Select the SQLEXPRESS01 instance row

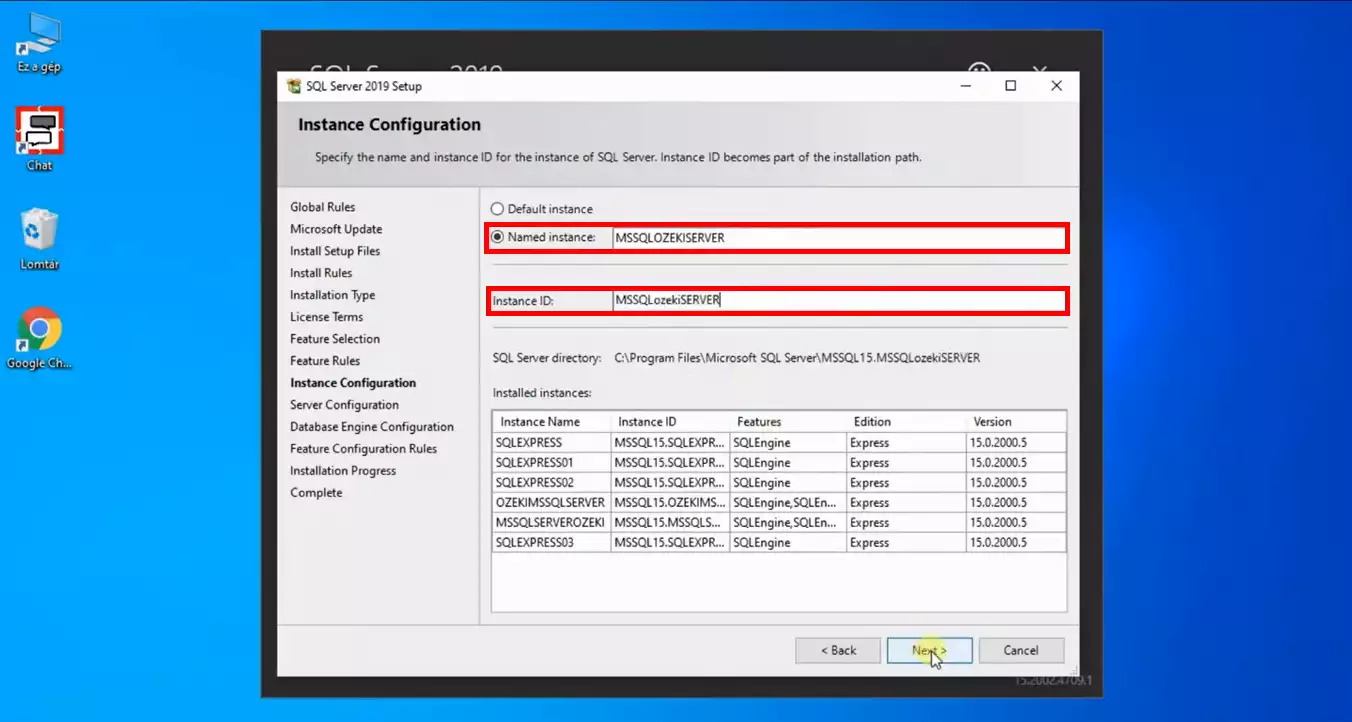click(779, 463)
